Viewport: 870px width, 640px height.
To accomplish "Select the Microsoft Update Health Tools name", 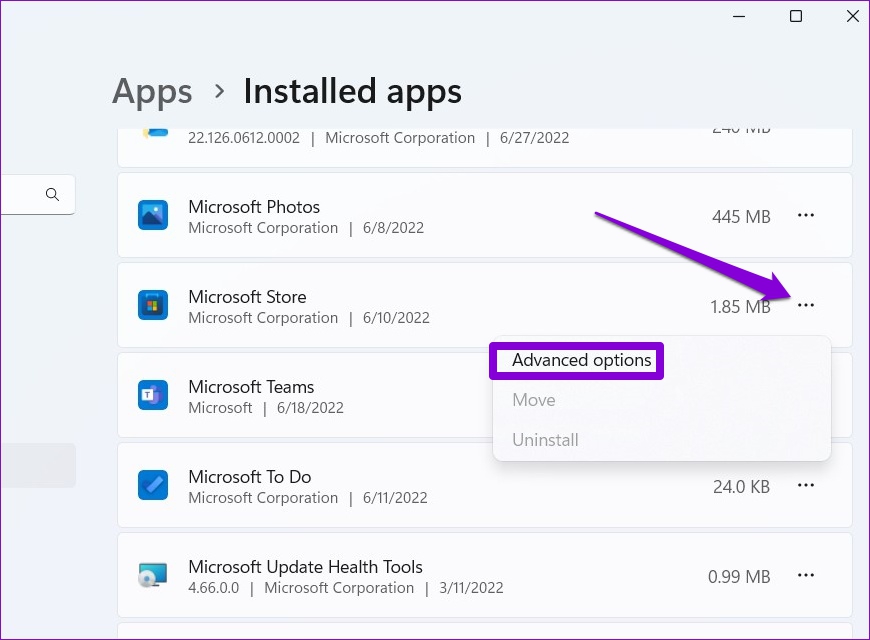I will point(305,567).
